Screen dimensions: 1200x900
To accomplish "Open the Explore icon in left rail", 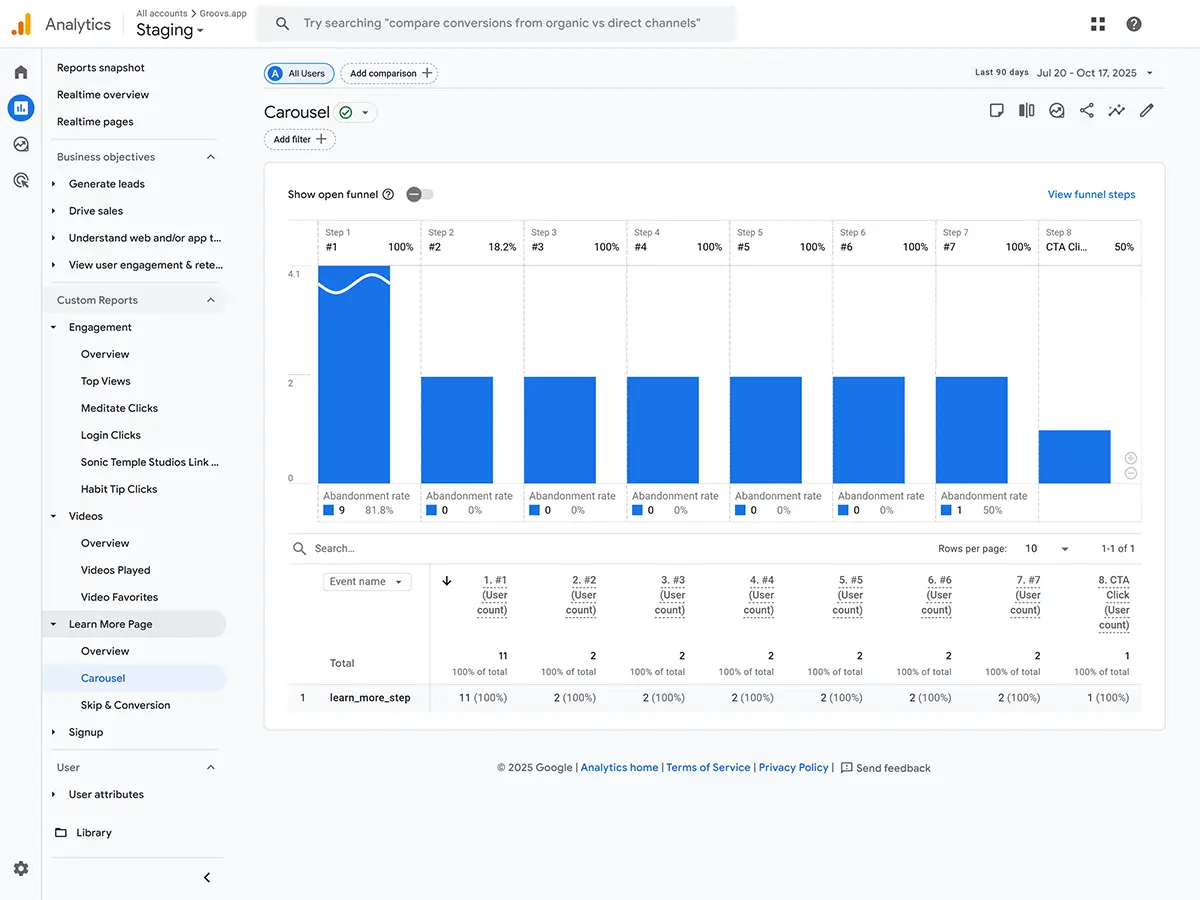I will (x=21, y=144).
